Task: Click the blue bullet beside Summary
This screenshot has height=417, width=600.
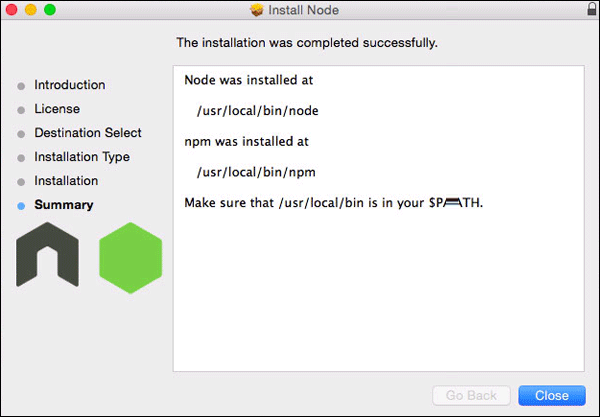Action: (21, 206)
